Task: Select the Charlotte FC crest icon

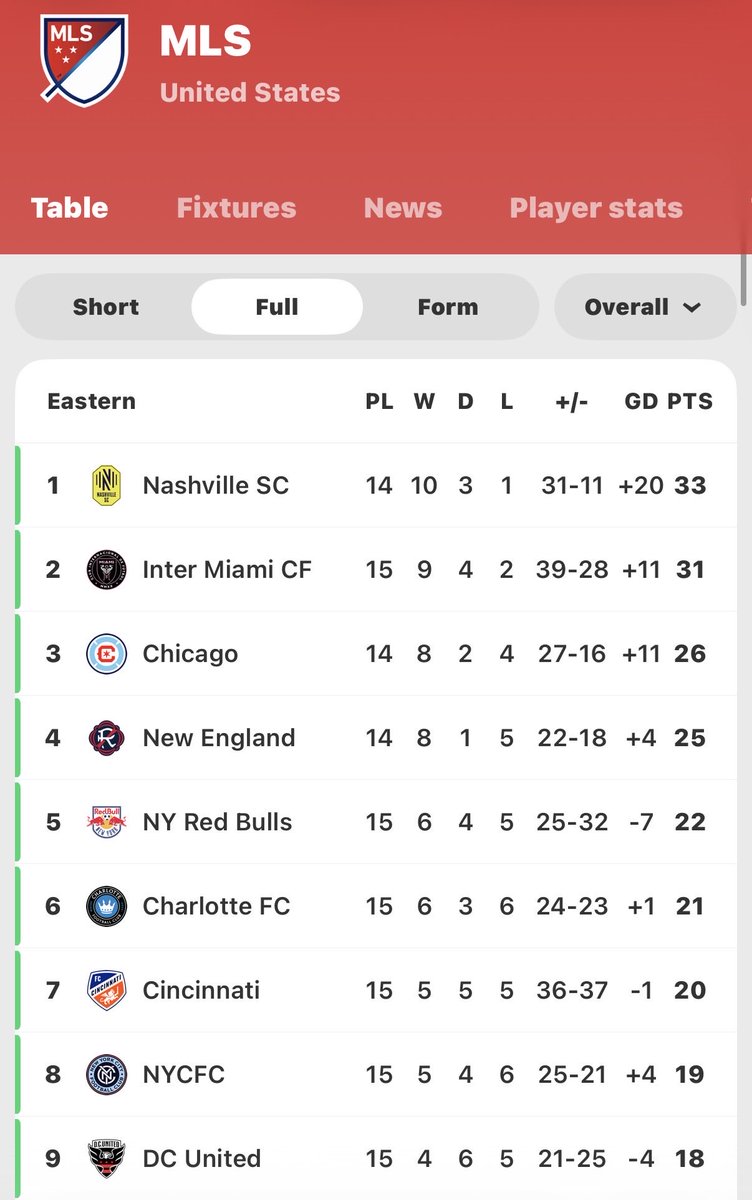Action: pos(106,906)
